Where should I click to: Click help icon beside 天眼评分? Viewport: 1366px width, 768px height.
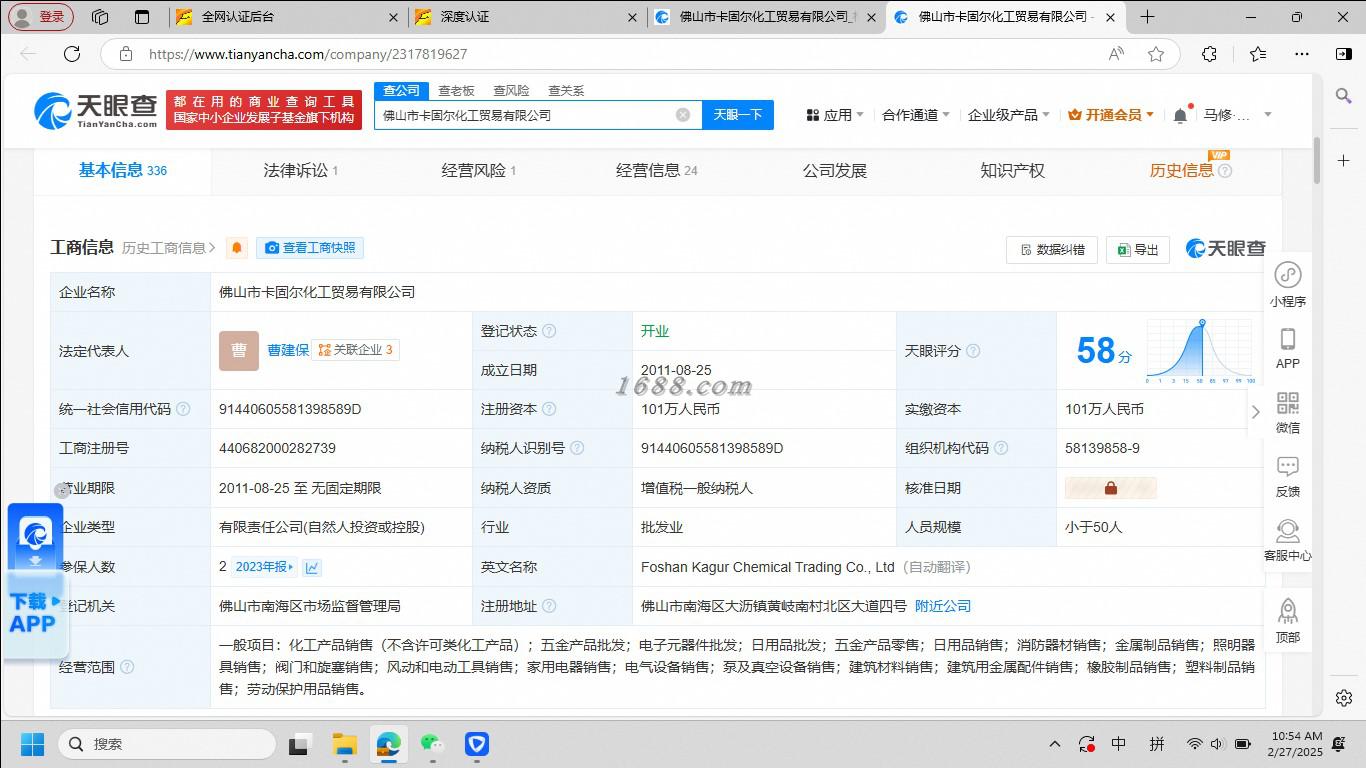point(973,351)
